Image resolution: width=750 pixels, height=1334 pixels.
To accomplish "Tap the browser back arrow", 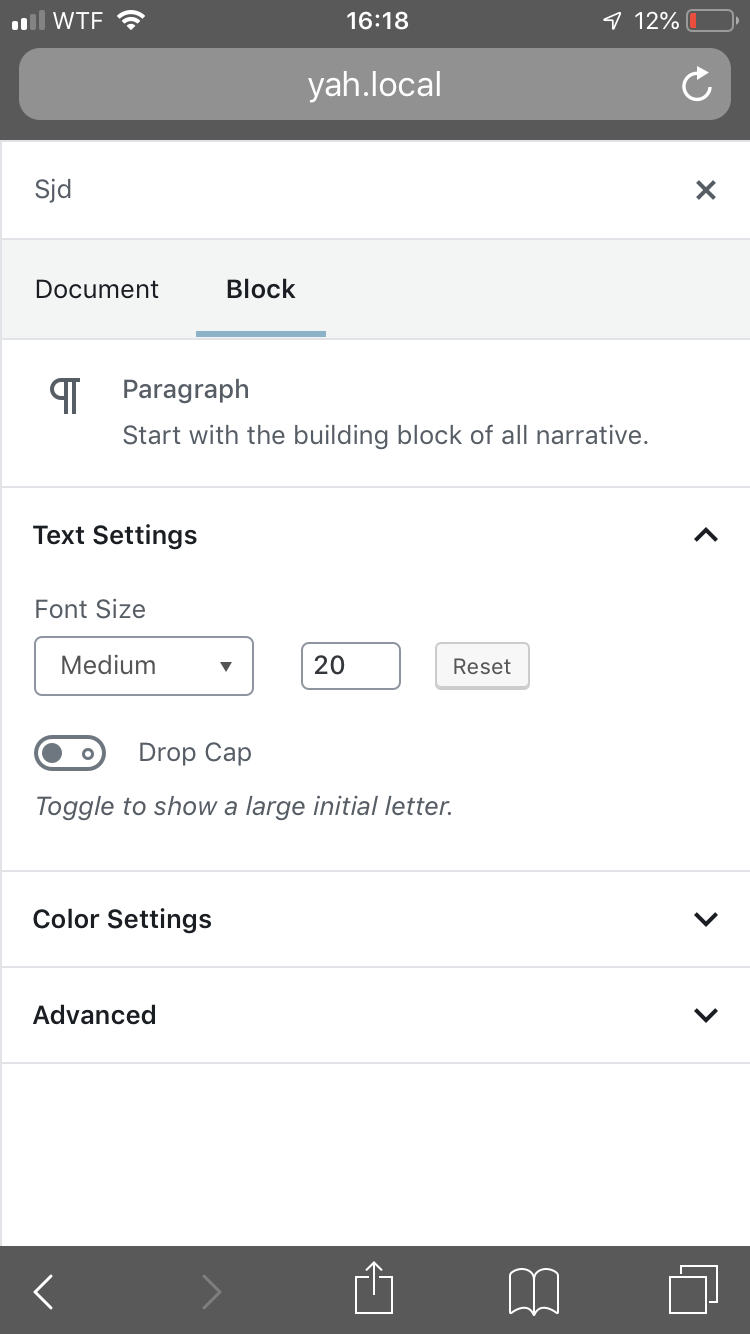I will [x=43, y=1291].
